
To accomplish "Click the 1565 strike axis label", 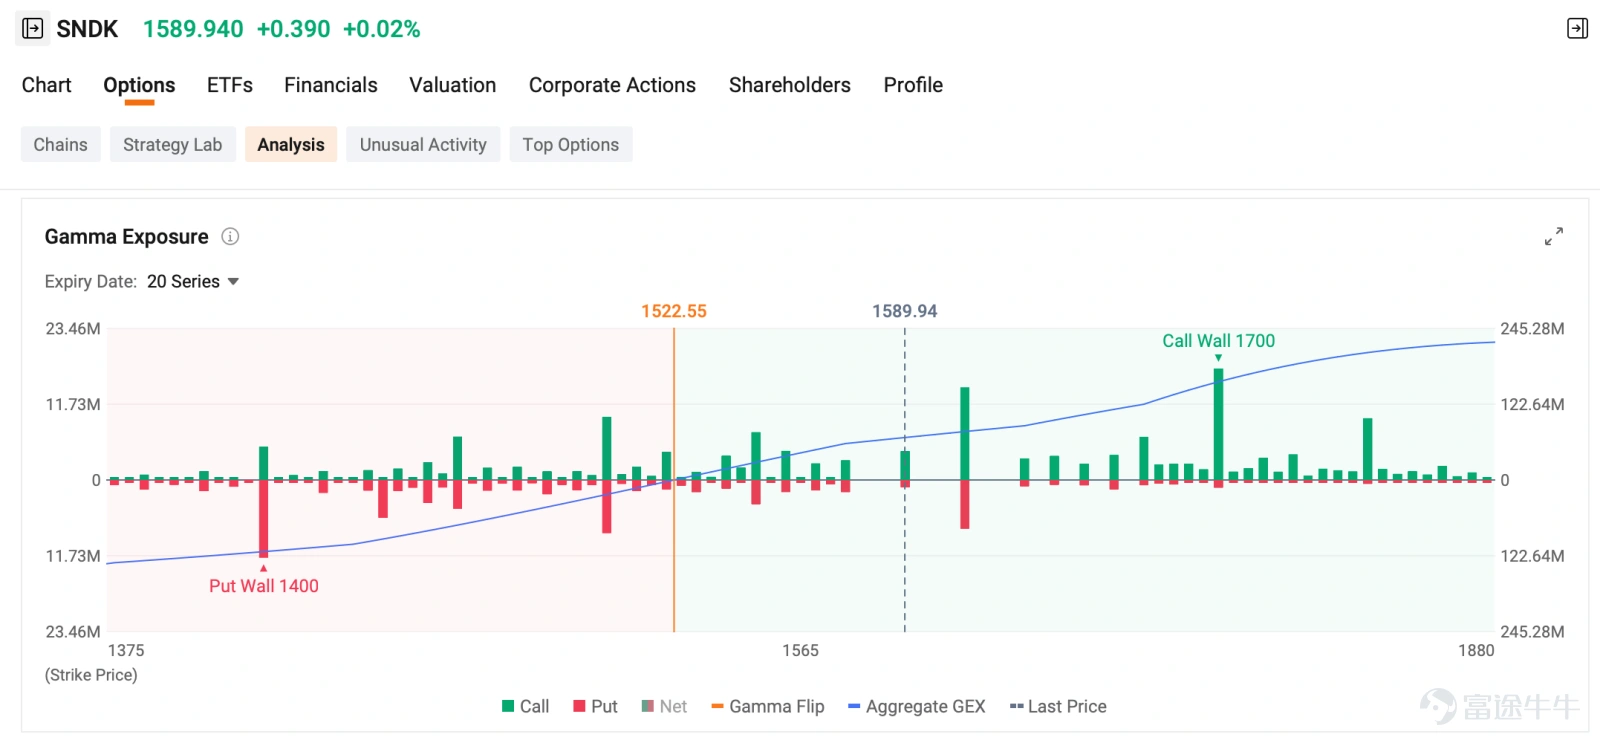I will (800, 651).
